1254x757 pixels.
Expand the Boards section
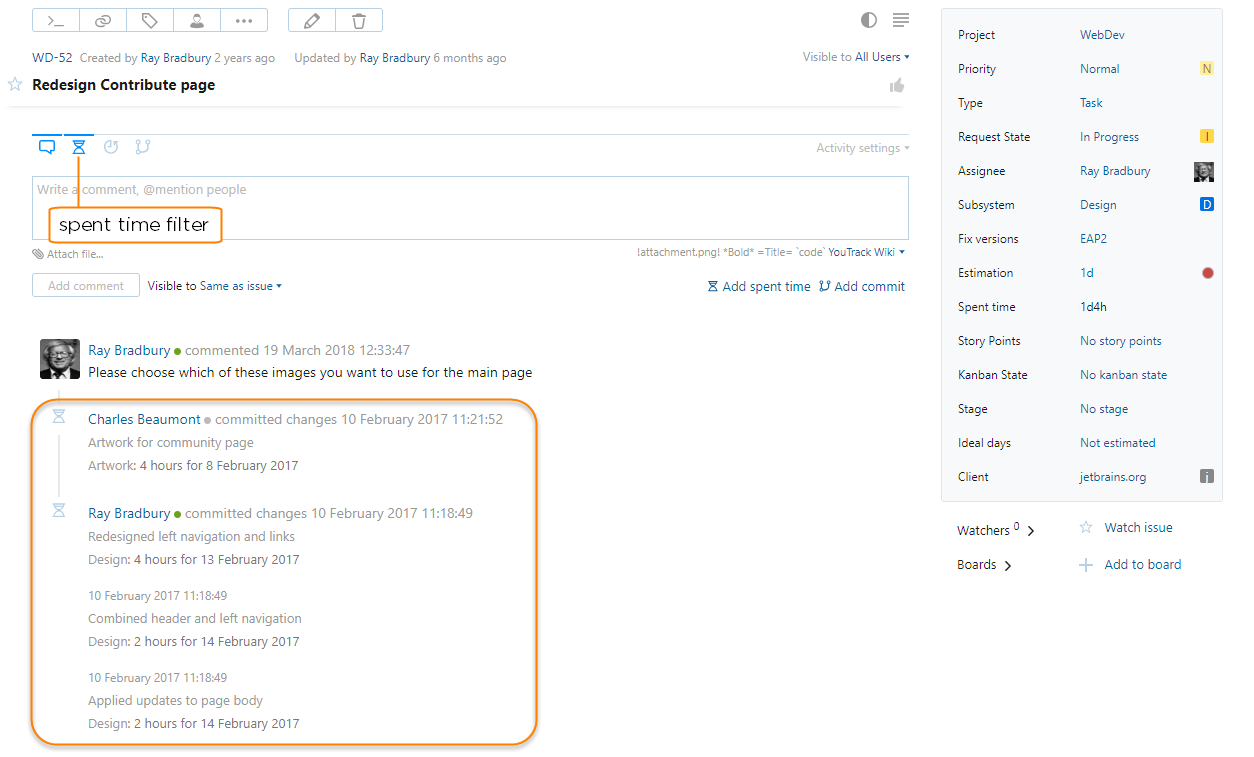[x=985, y=565]
